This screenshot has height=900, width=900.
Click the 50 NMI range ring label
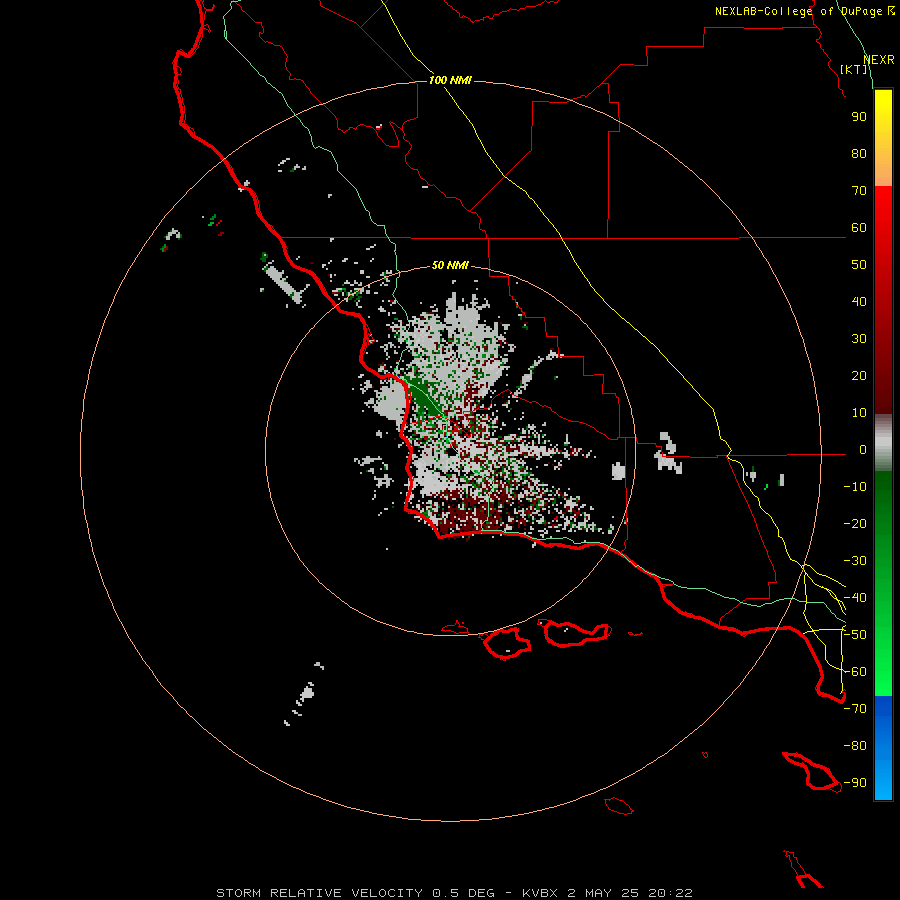point(450,265)
